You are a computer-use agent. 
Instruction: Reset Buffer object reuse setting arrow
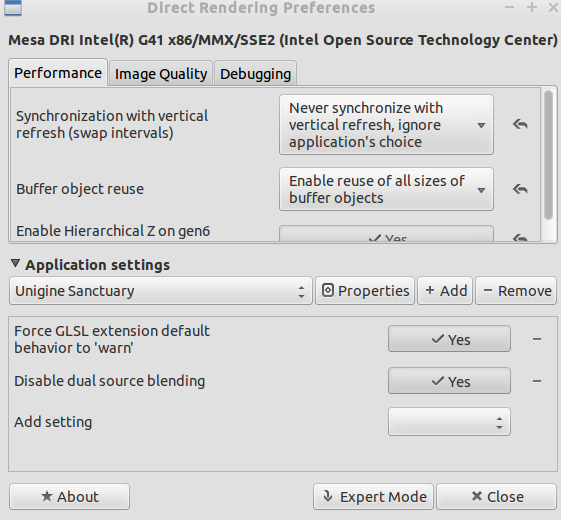(x=520, y=189)
